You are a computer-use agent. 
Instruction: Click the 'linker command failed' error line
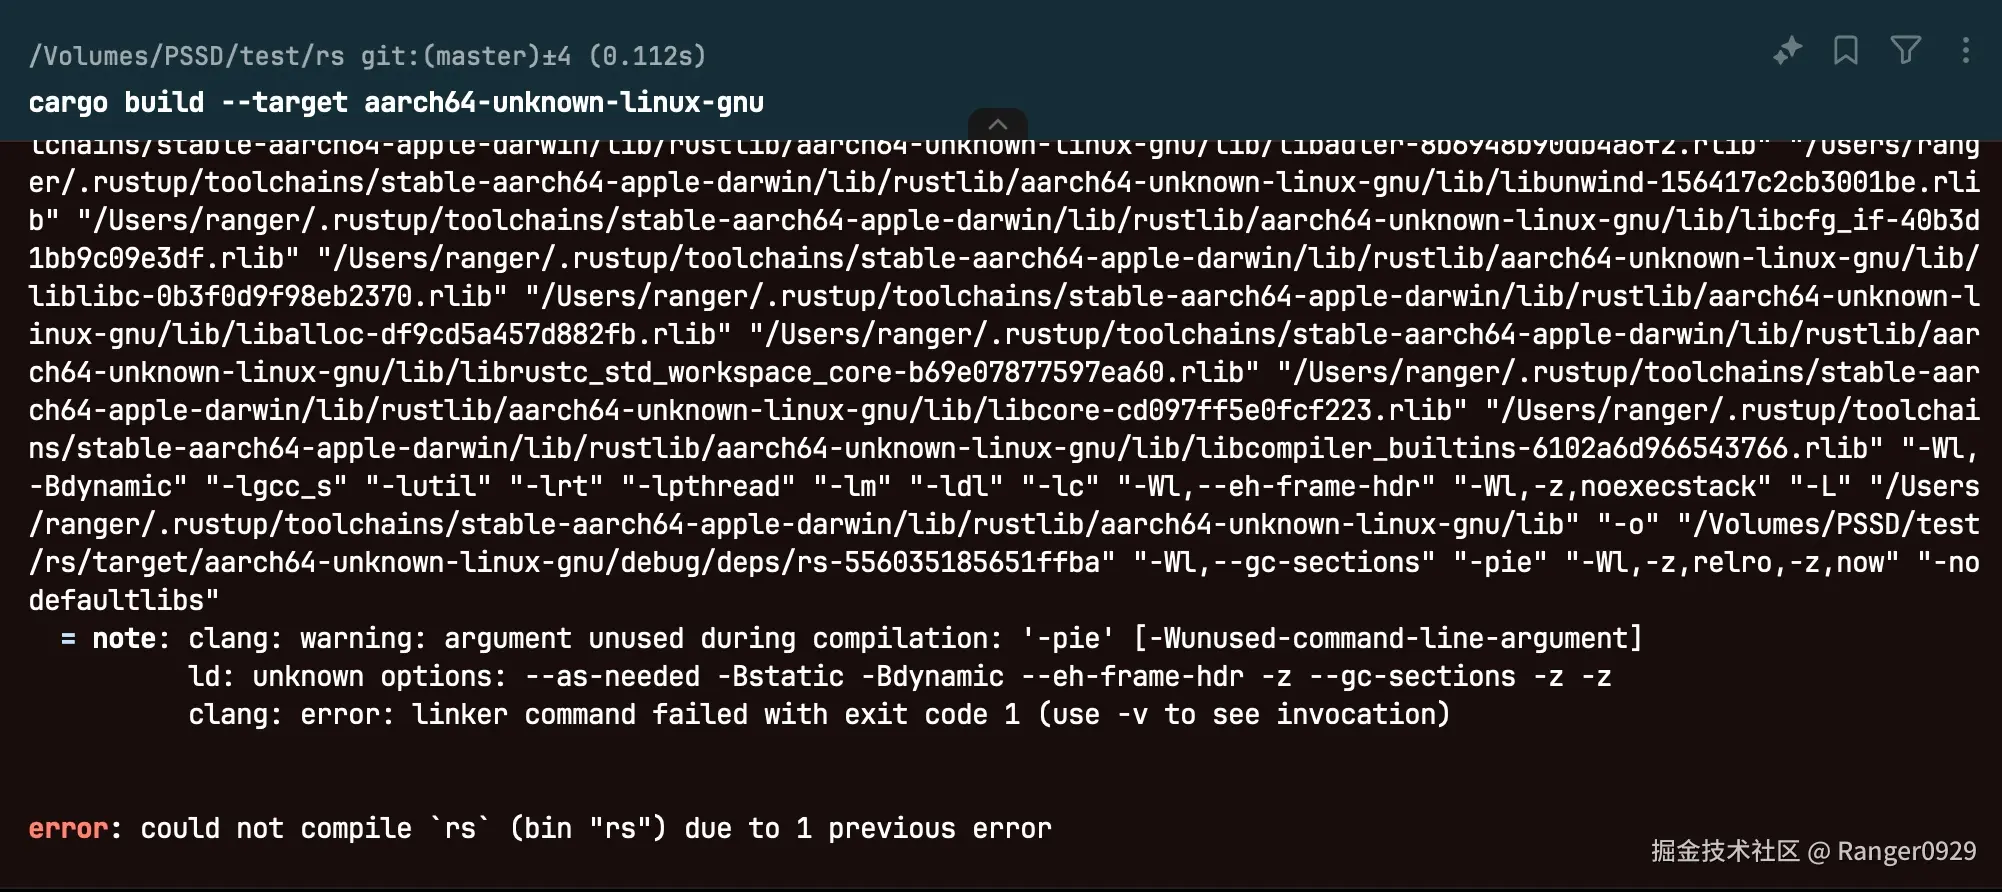coord(818,715)
